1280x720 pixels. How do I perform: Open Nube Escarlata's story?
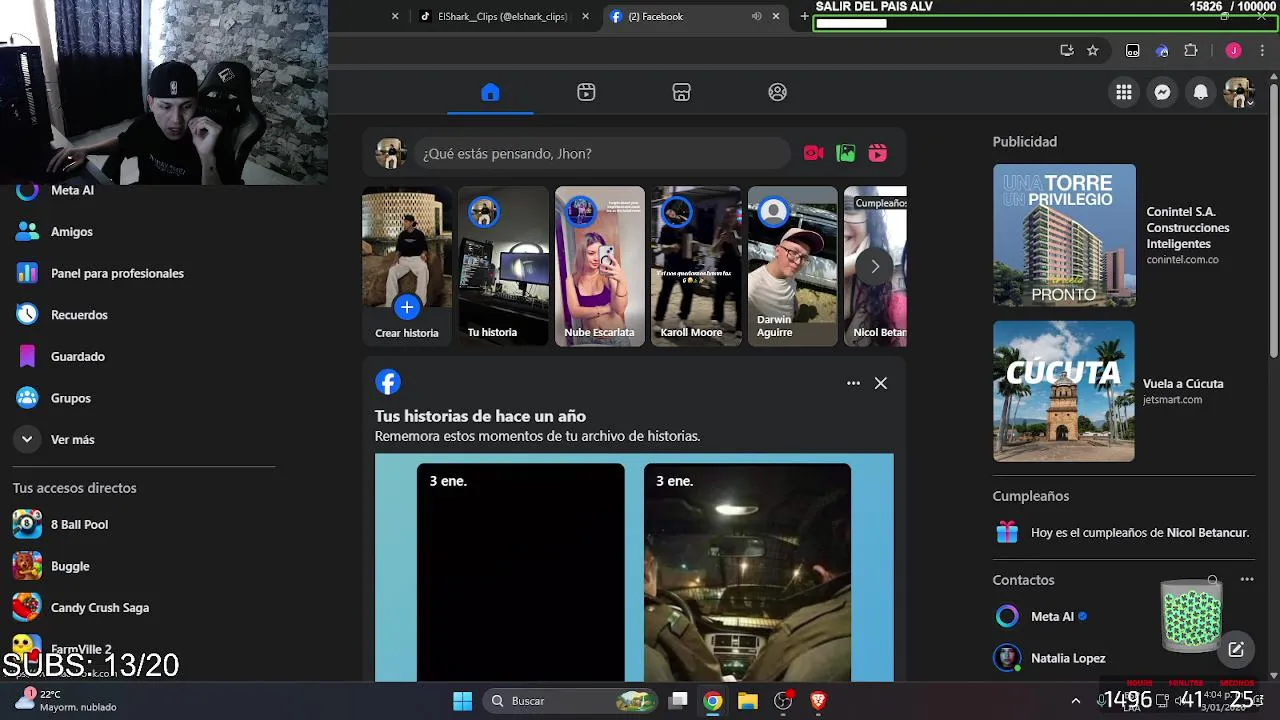coord(600,266)
